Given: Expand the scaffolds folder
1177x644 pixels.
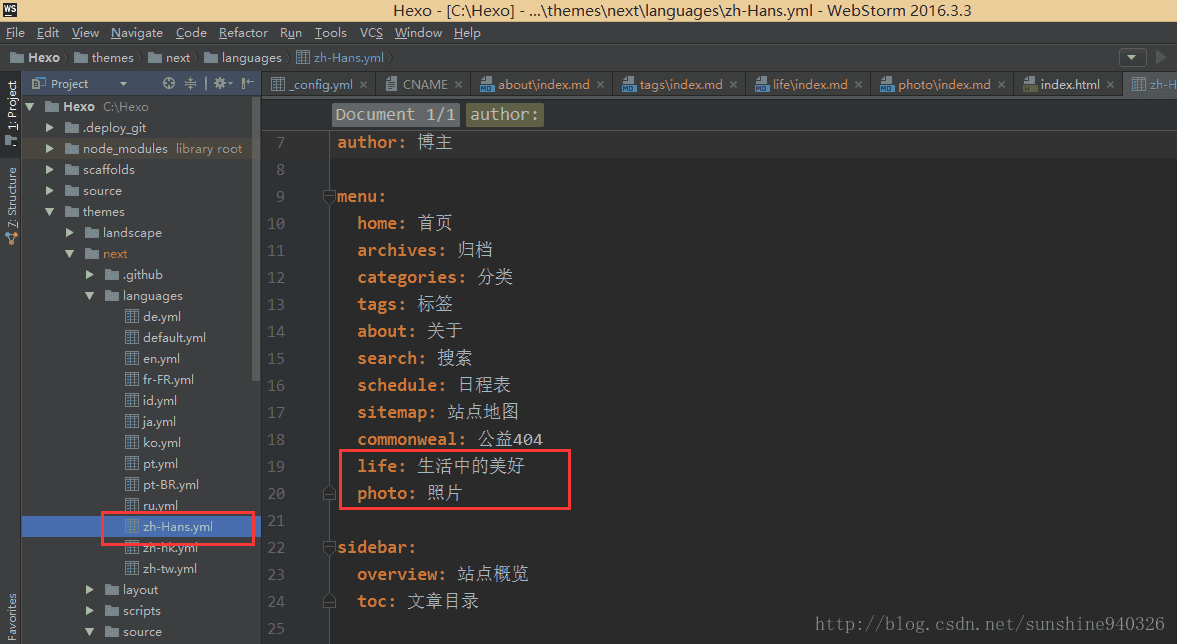Looking at the screenshot, I should [x=50, y=170].
